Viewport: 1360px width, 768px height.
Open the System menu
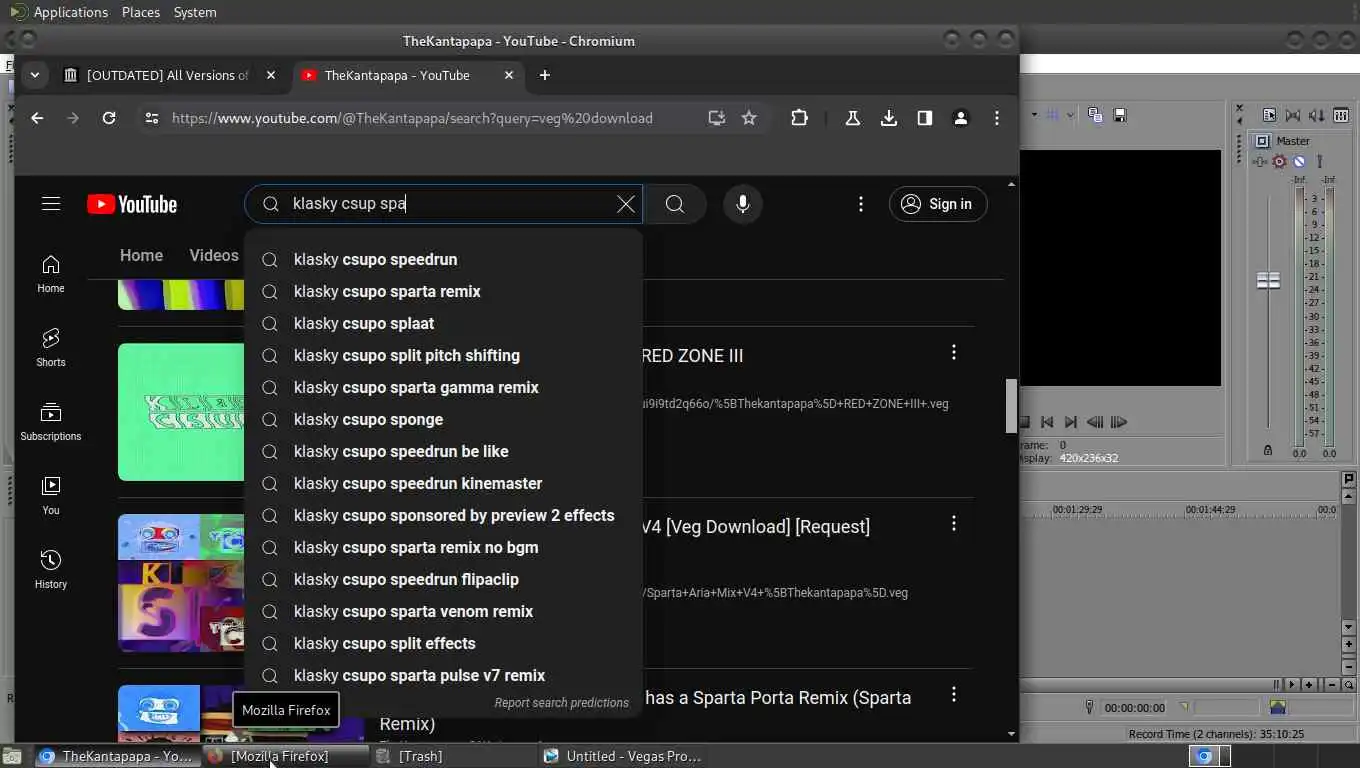pyautogui.click(x=195, y=12)
